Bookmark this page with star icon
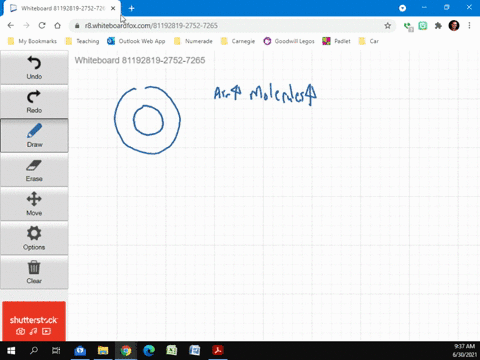 click(x=388, y=26)
